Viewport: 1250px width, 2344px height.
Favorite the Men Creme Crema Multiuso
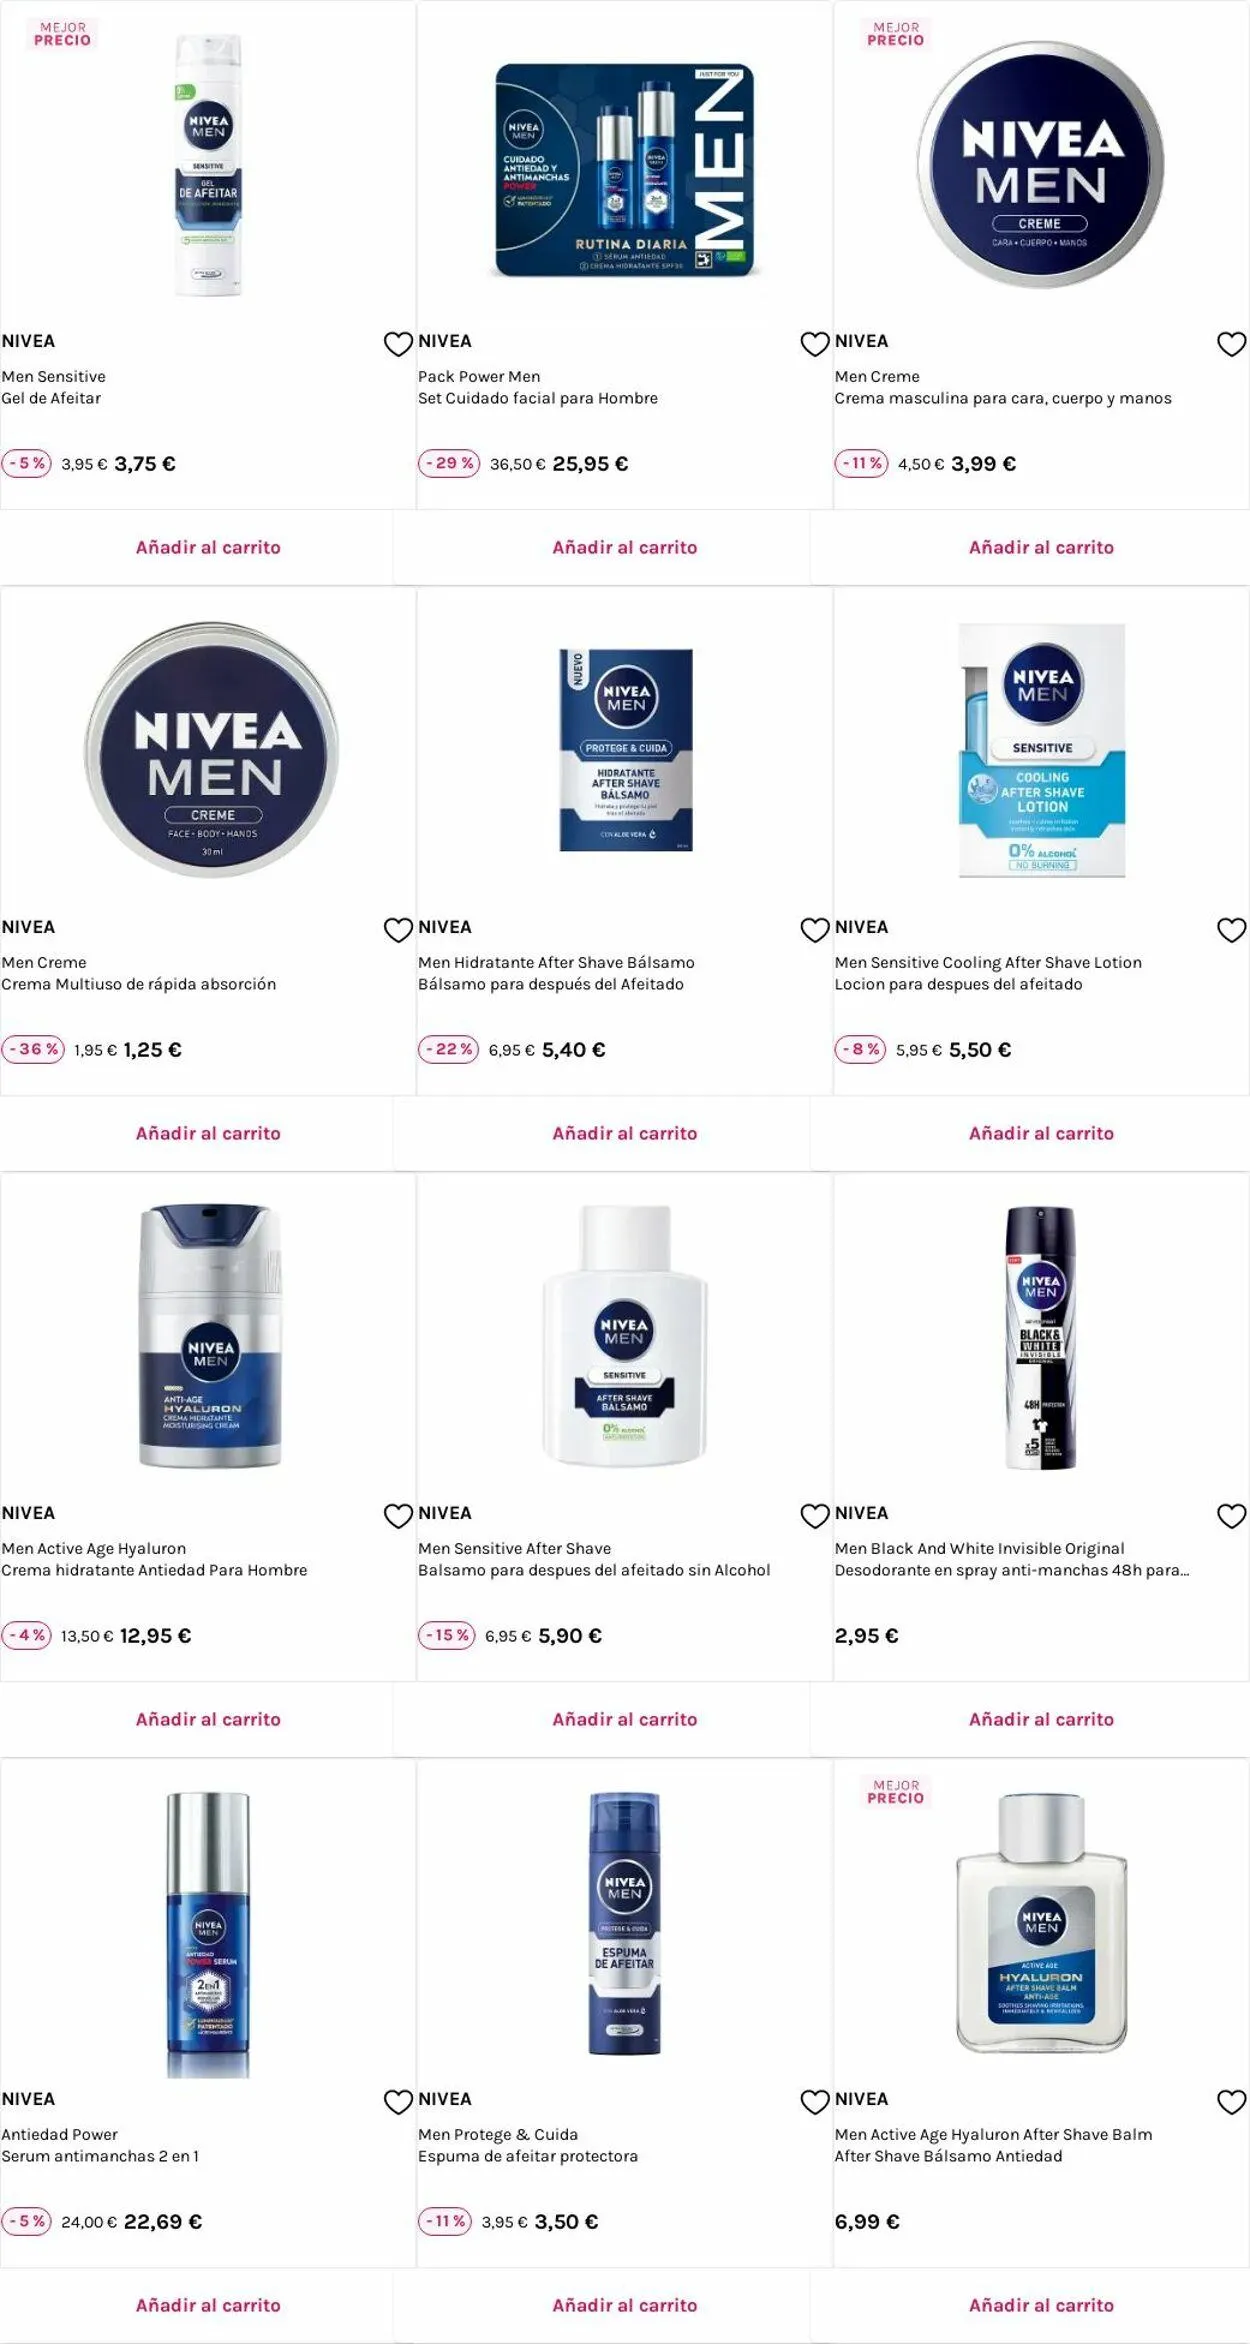coord(398,930)
